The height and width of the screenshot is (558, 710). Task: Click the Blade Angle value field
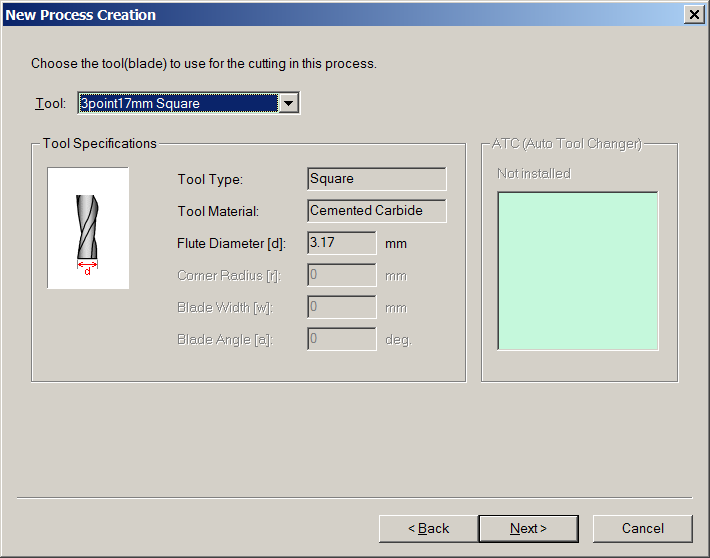[342, 339]
